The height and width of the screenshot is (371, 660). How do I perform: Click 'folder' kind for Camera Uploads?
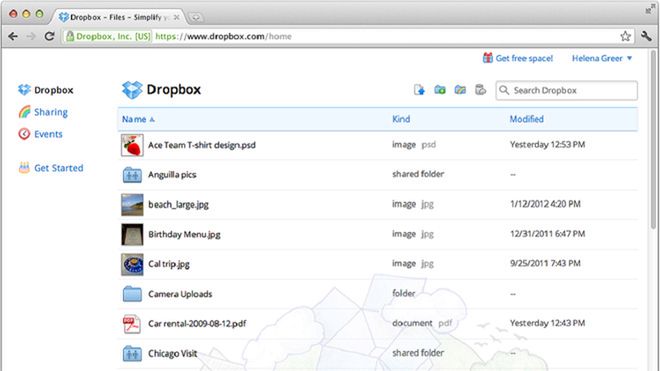click(x=404, y=293)
